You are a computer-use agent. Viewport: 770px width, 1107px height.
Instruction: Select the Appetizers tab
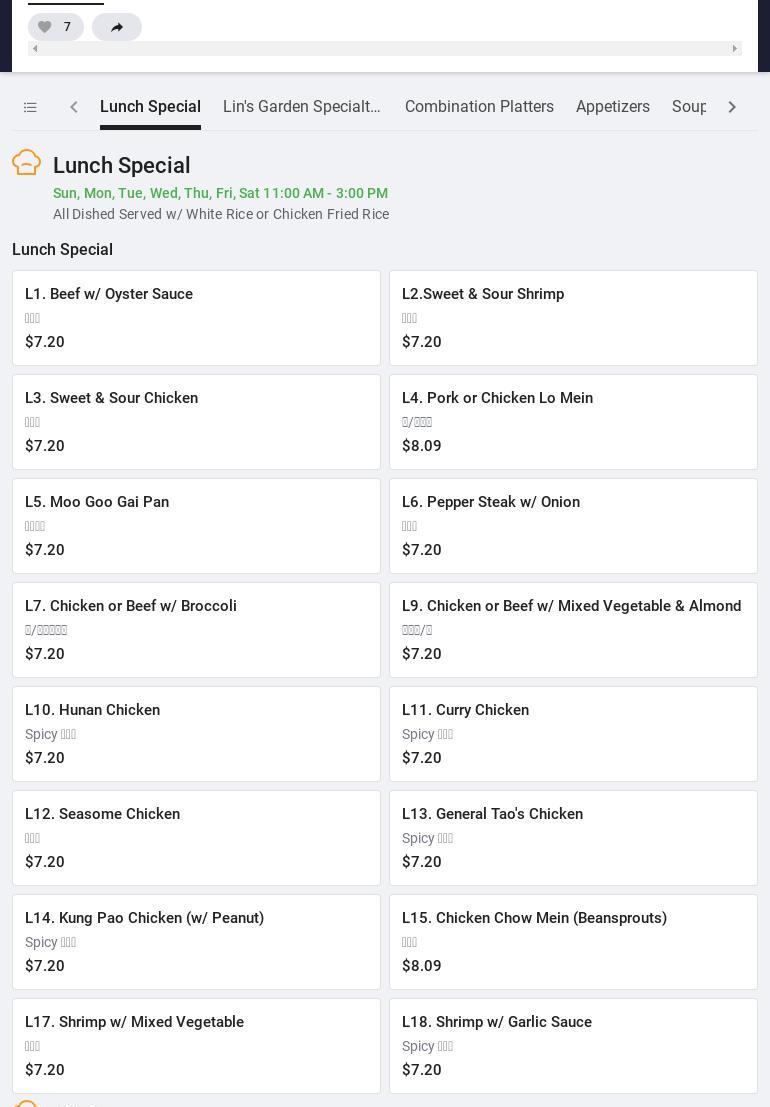613,107
